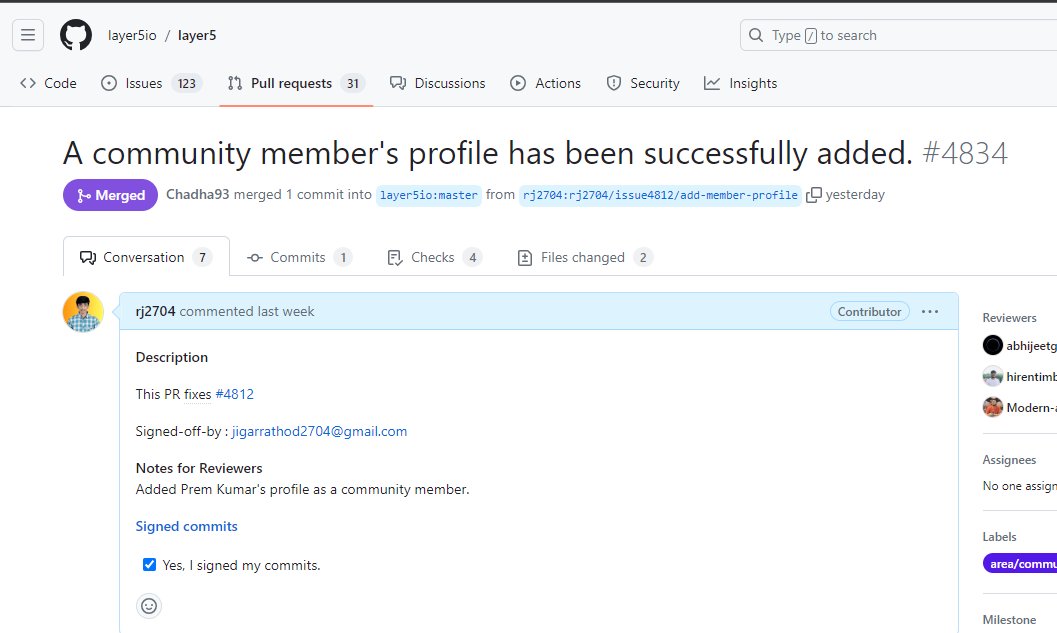Open reviewer Modern-a profile
This screenshot has width=1057, height=633.
pos(1030,408)
